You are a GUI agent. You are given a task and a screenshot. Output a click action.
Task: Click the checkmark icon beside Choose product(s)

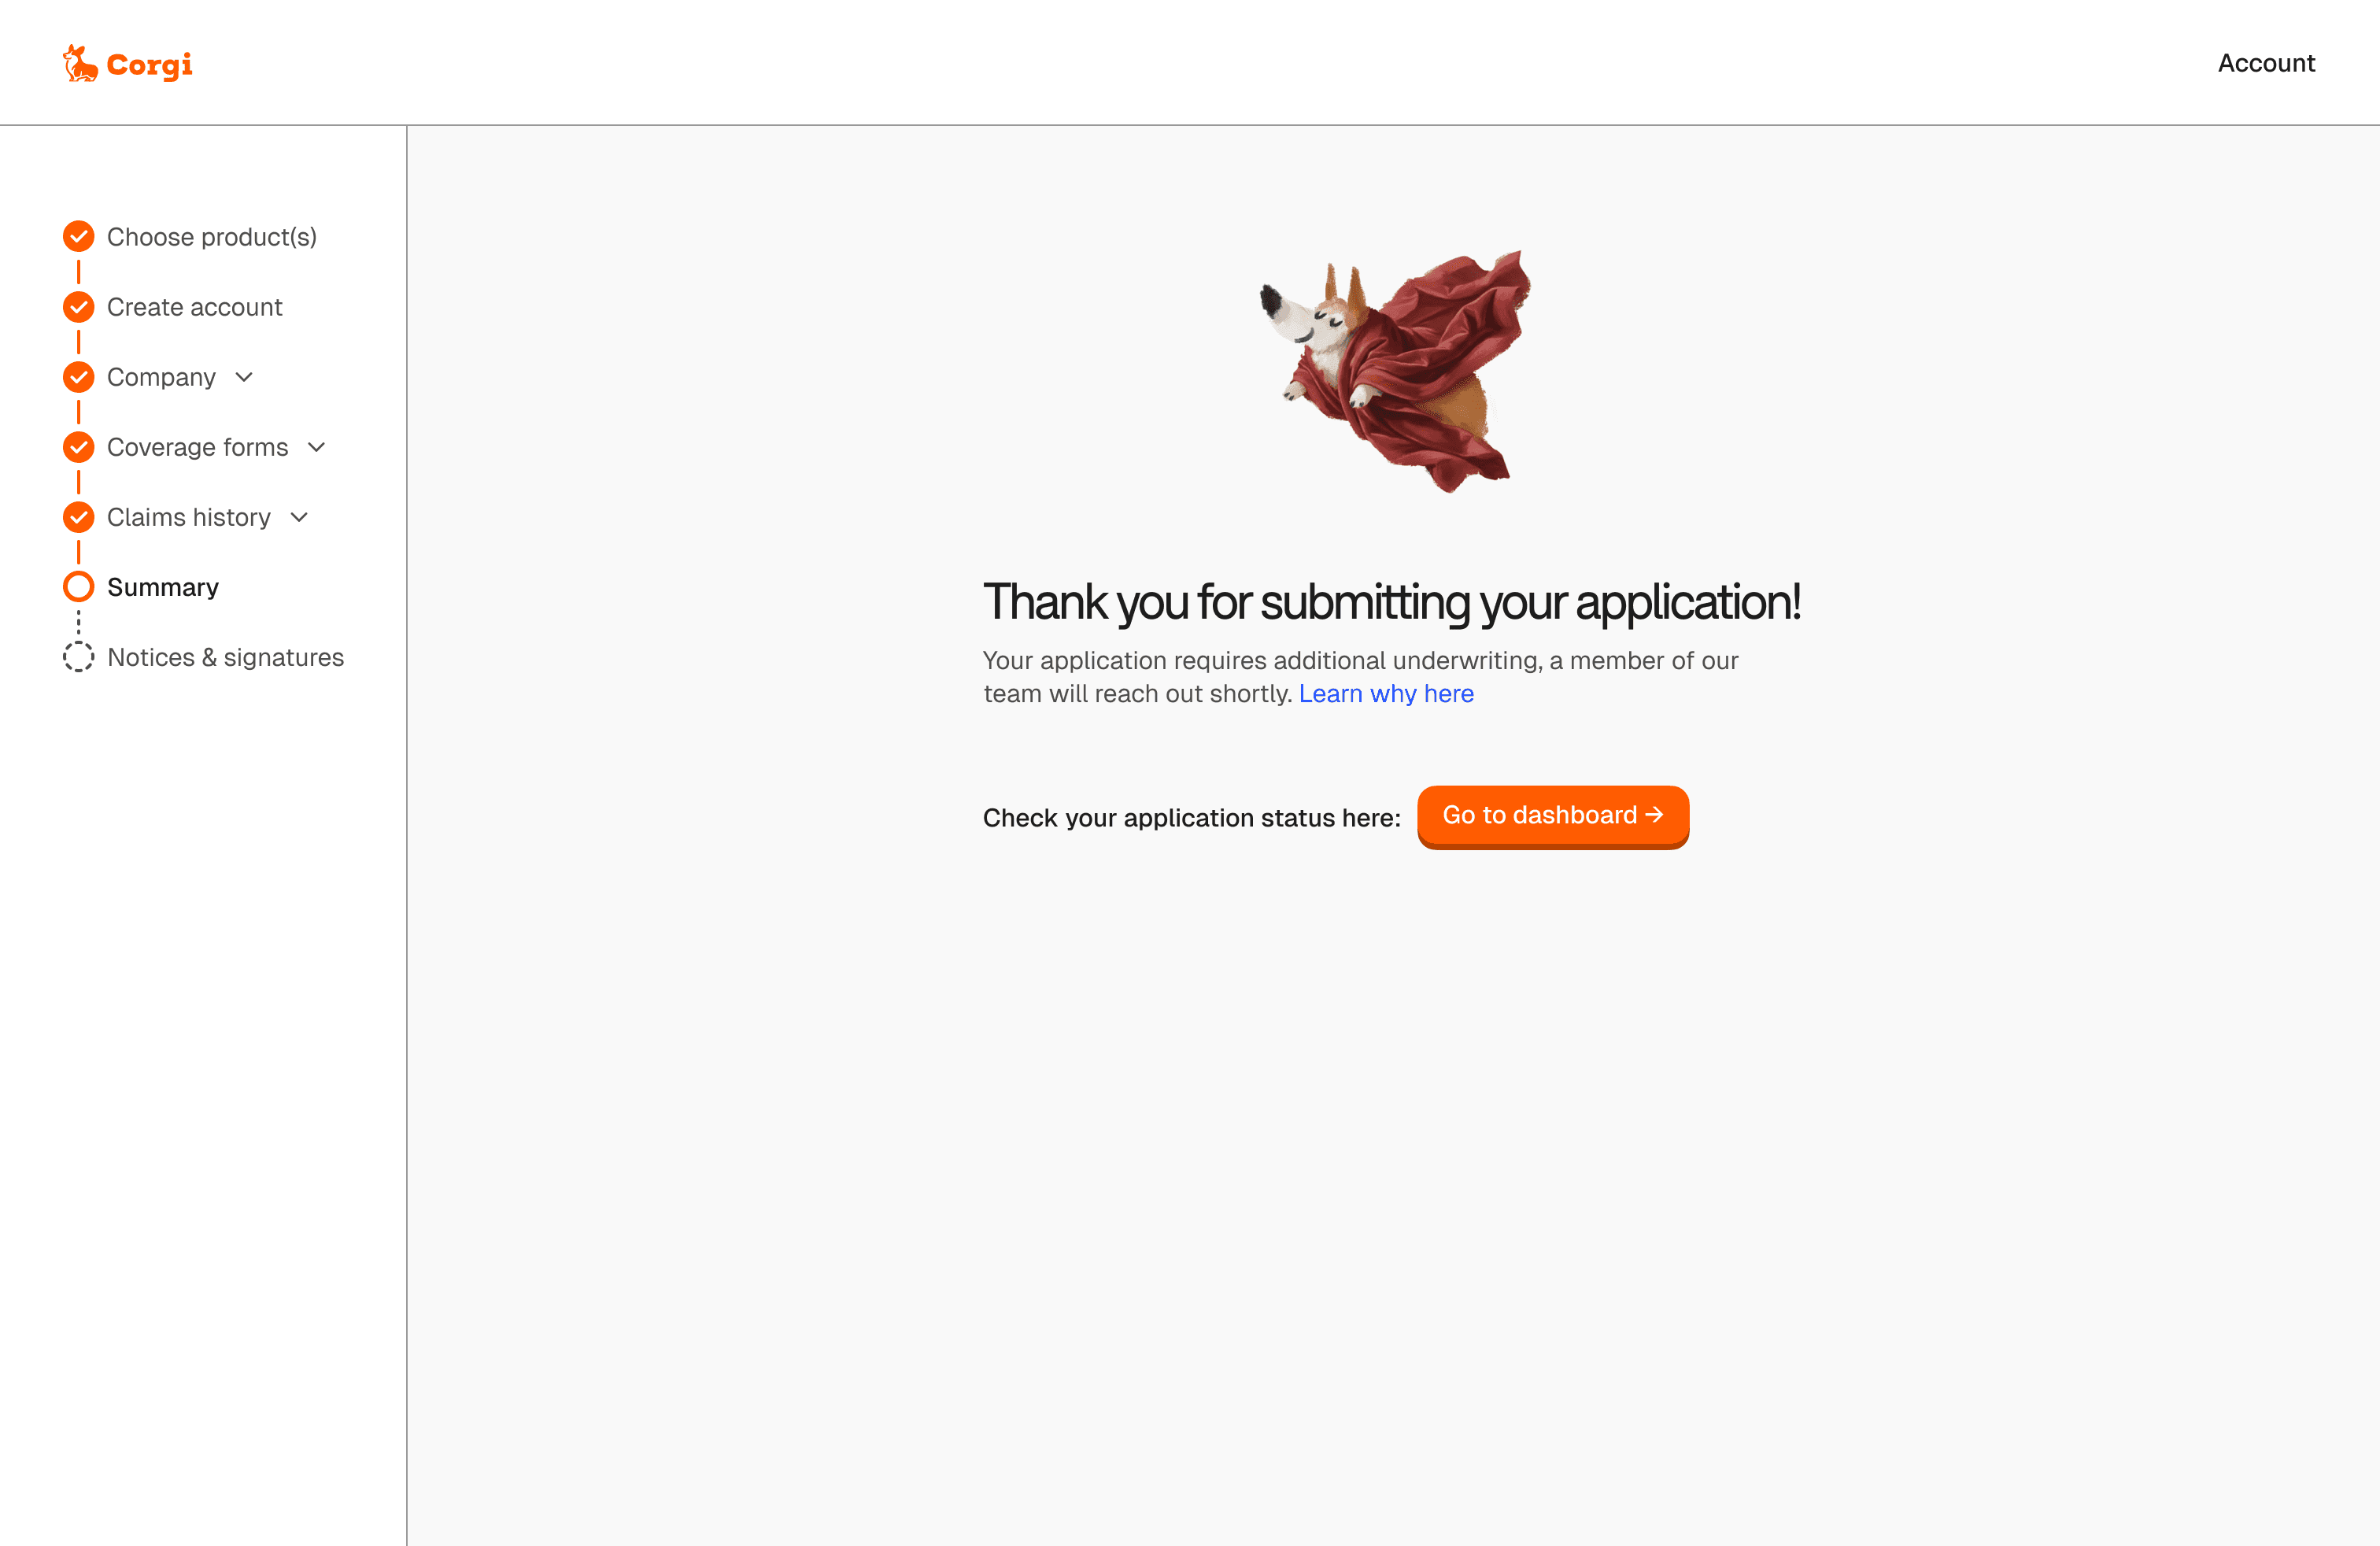pyautogui.click(x=78, y=237)
